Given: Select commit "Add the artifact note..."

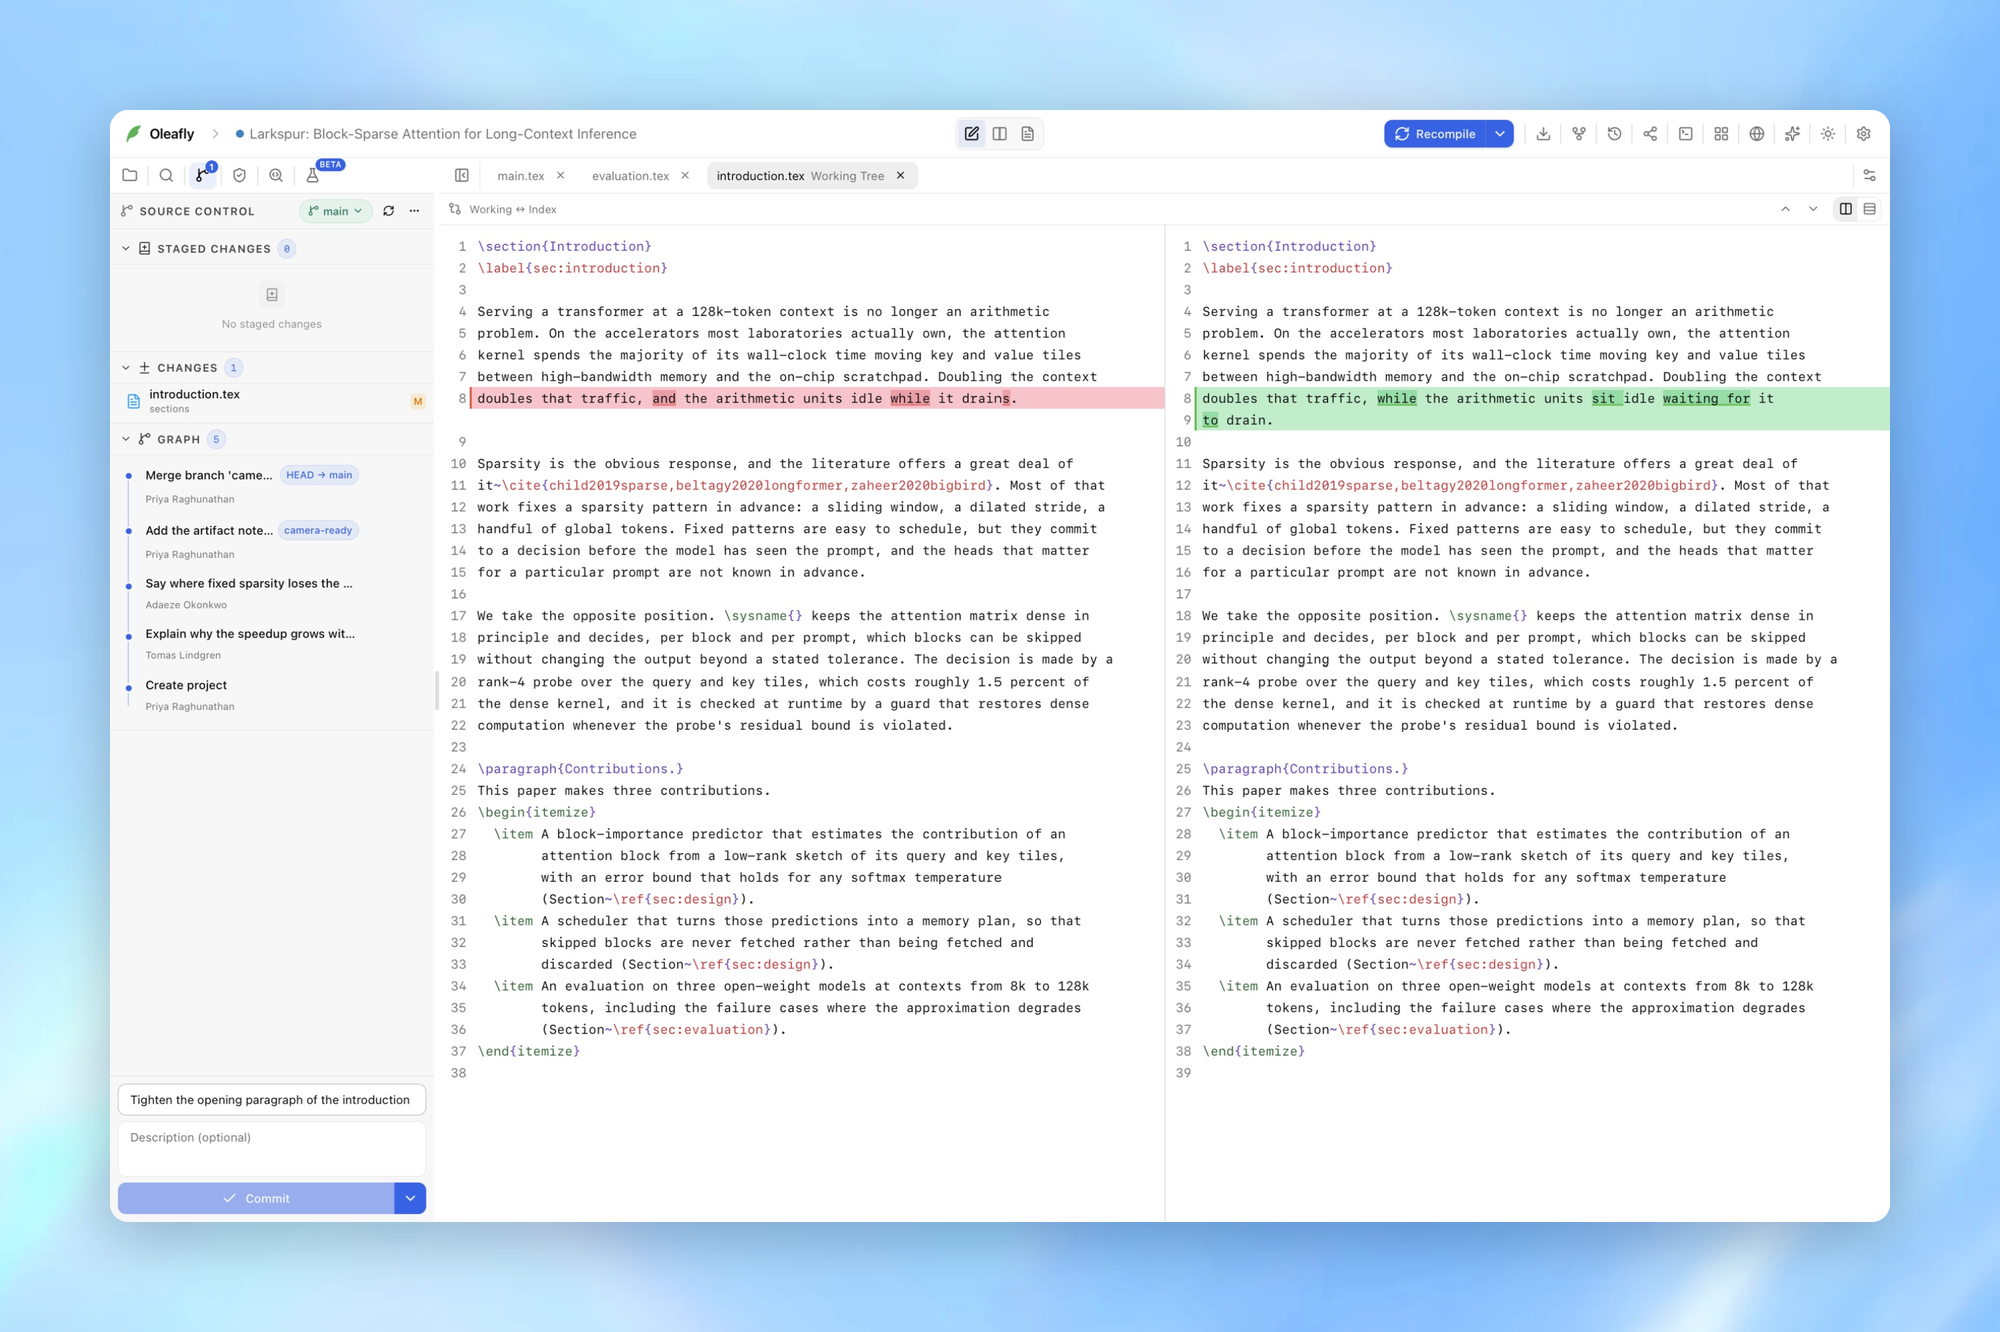Looking at the screenshot, I should [x=208, y=530].
